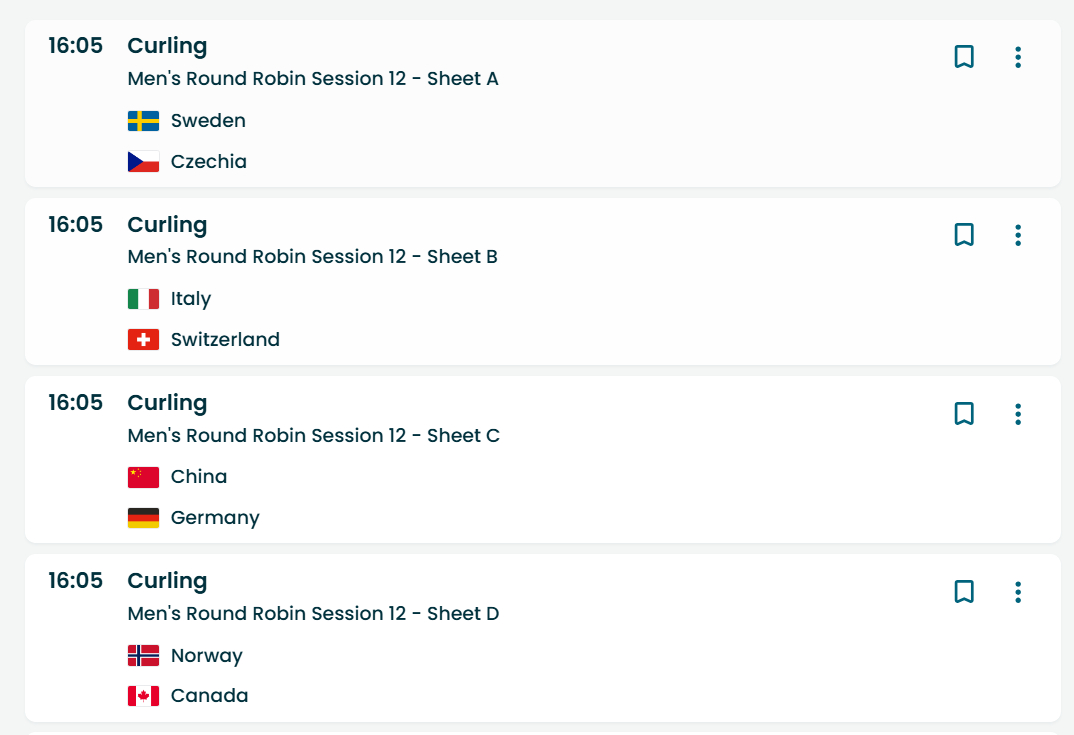Open Men's Round Robin Session 12 Sheet D
The height and width of the screenshot is (735, 1074).
coord(313,614)
